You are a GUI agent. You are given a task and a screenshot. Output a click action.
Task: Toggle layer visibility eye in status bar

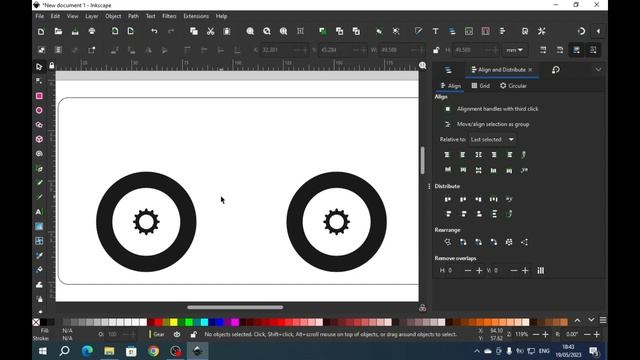177,334
